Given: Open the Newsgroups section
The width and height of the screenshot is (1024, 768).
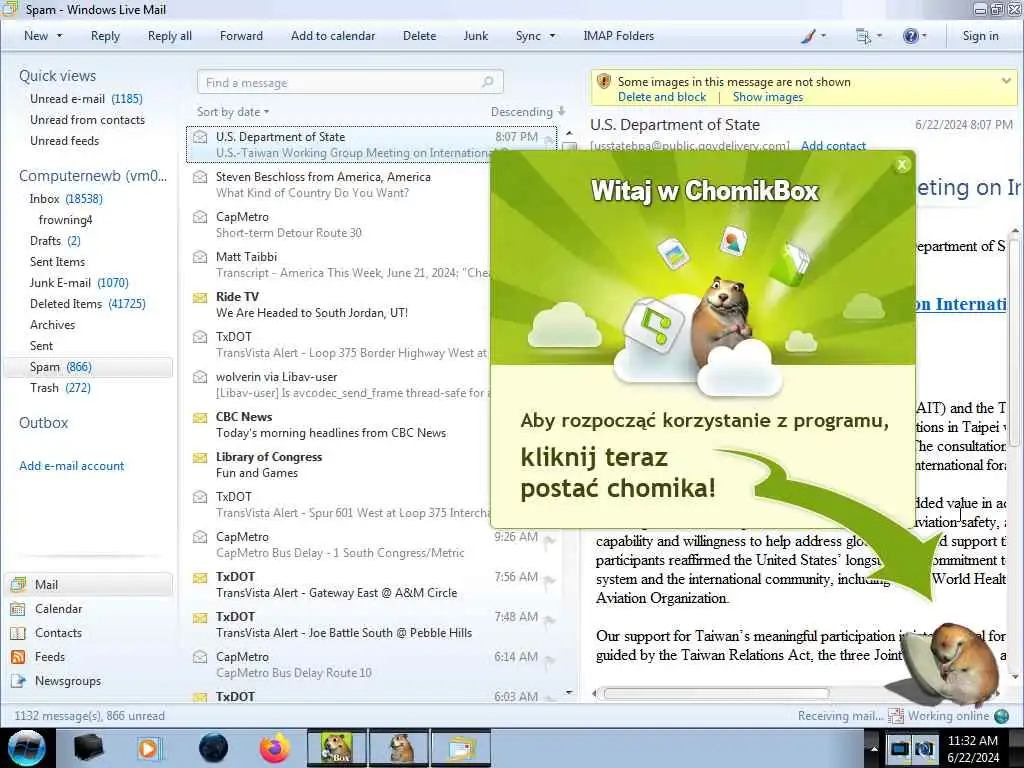Looking at the screenshot, I should pyautogui.click(x=90, y=681).
